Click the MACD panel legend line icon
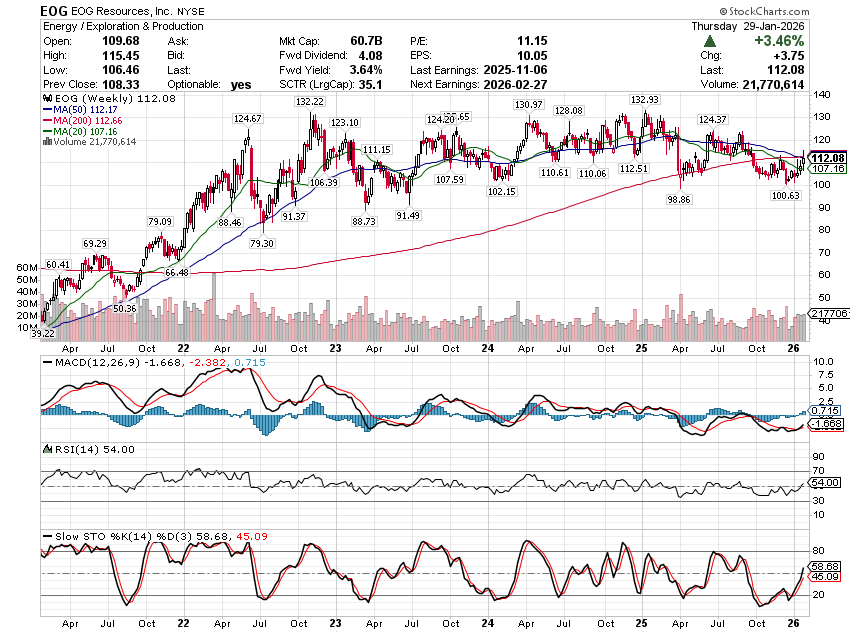Viewport: 850px width, 633px height. click(x=46, y=362)
